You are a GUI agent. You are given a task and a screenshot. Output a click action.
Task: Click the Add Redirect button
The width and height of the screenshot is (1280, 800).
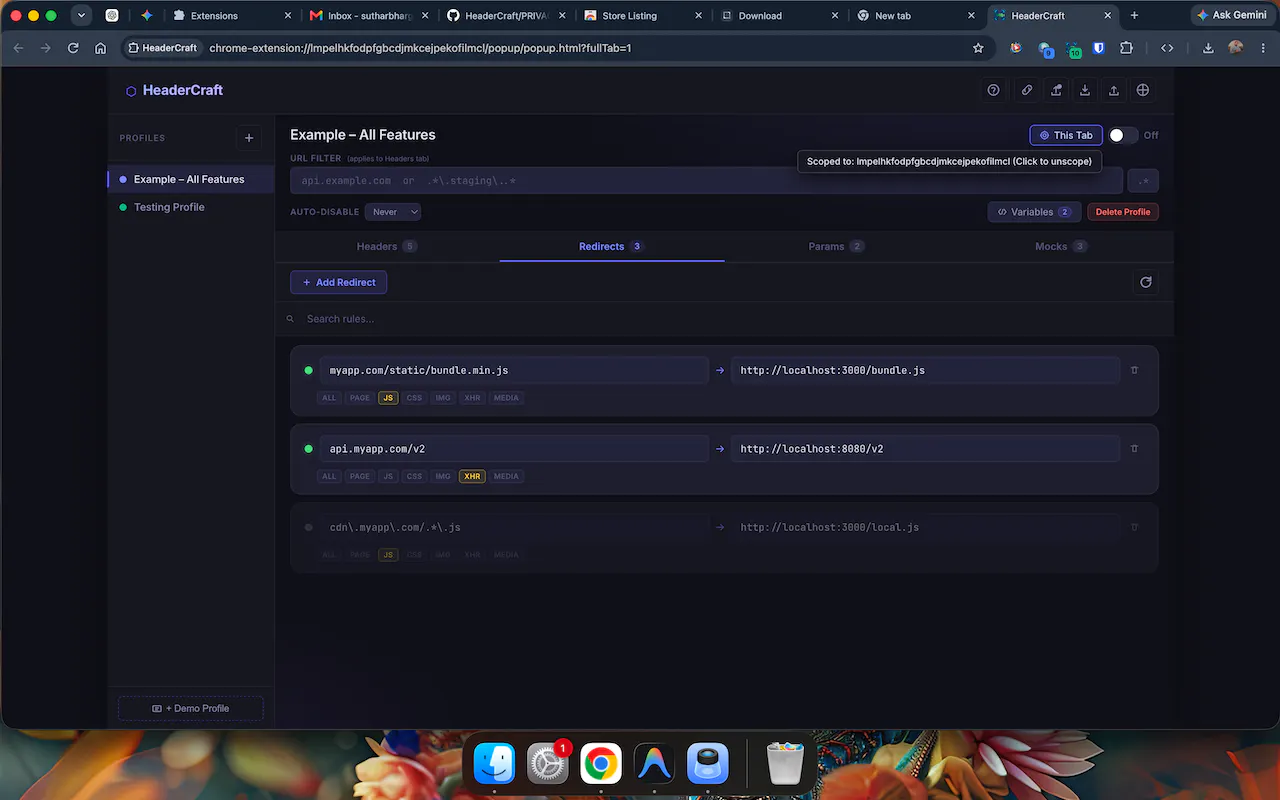point(339,282)
